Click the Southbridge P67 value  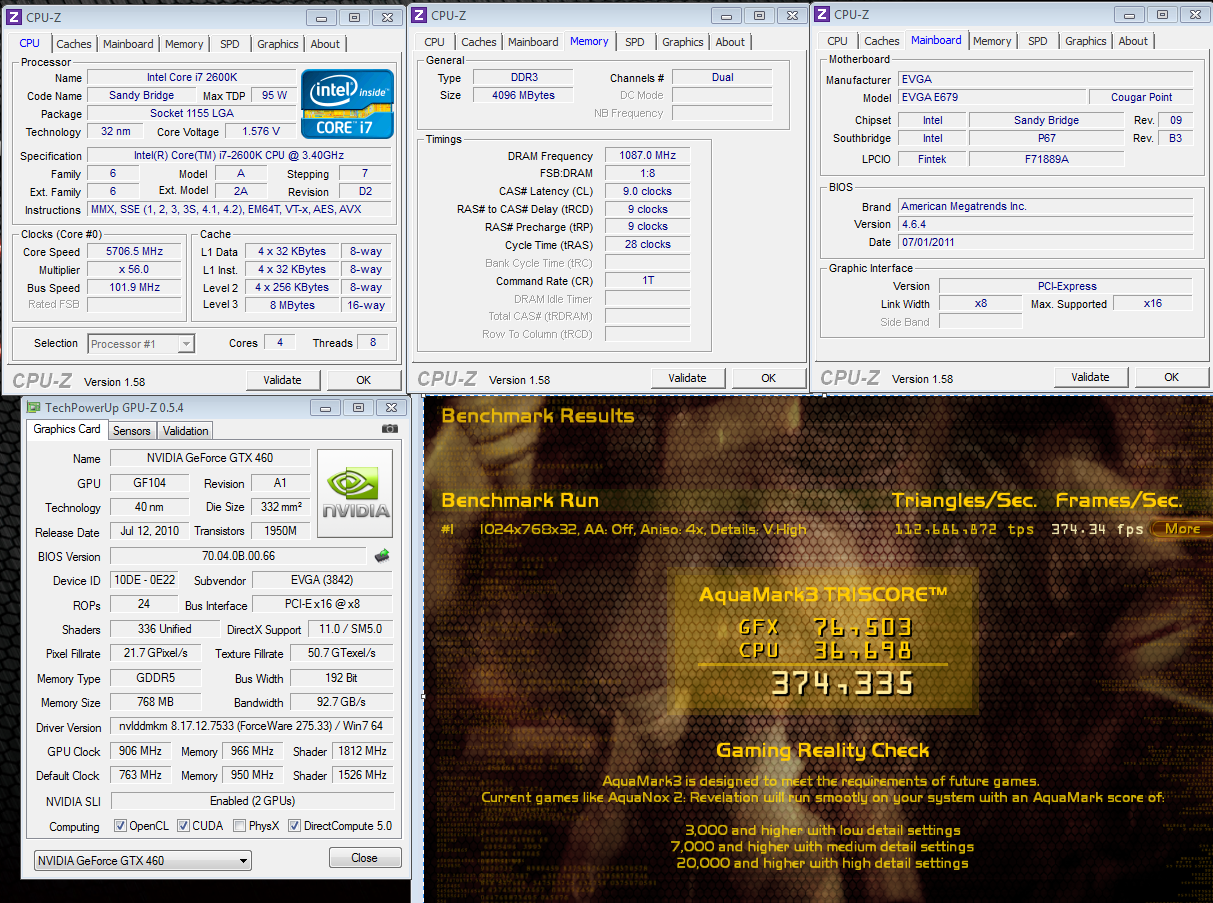click(x=1046, y=138)
